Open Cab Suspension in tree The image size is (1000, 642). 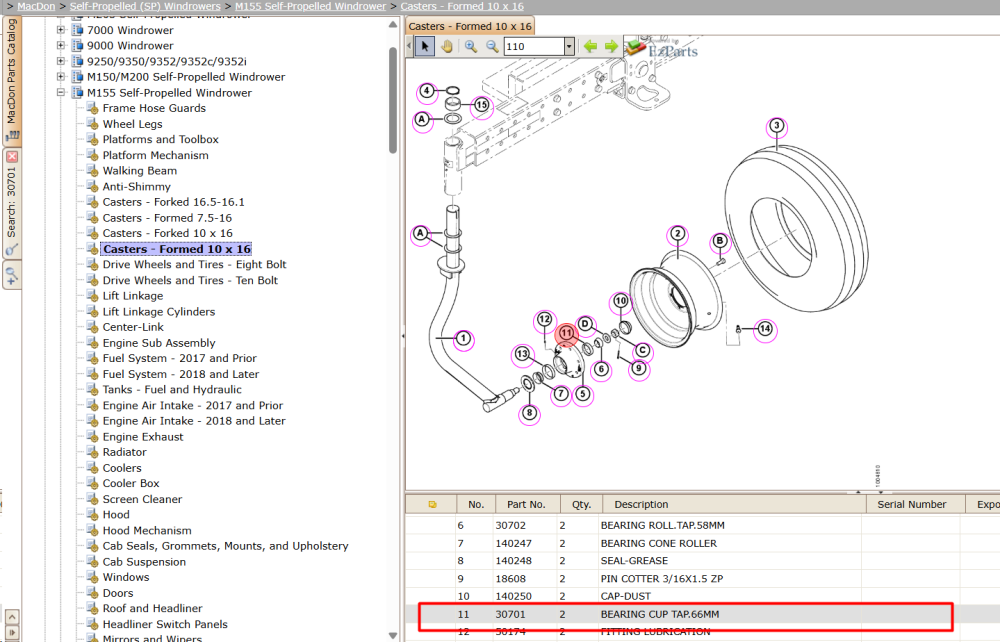click(144, 562)
